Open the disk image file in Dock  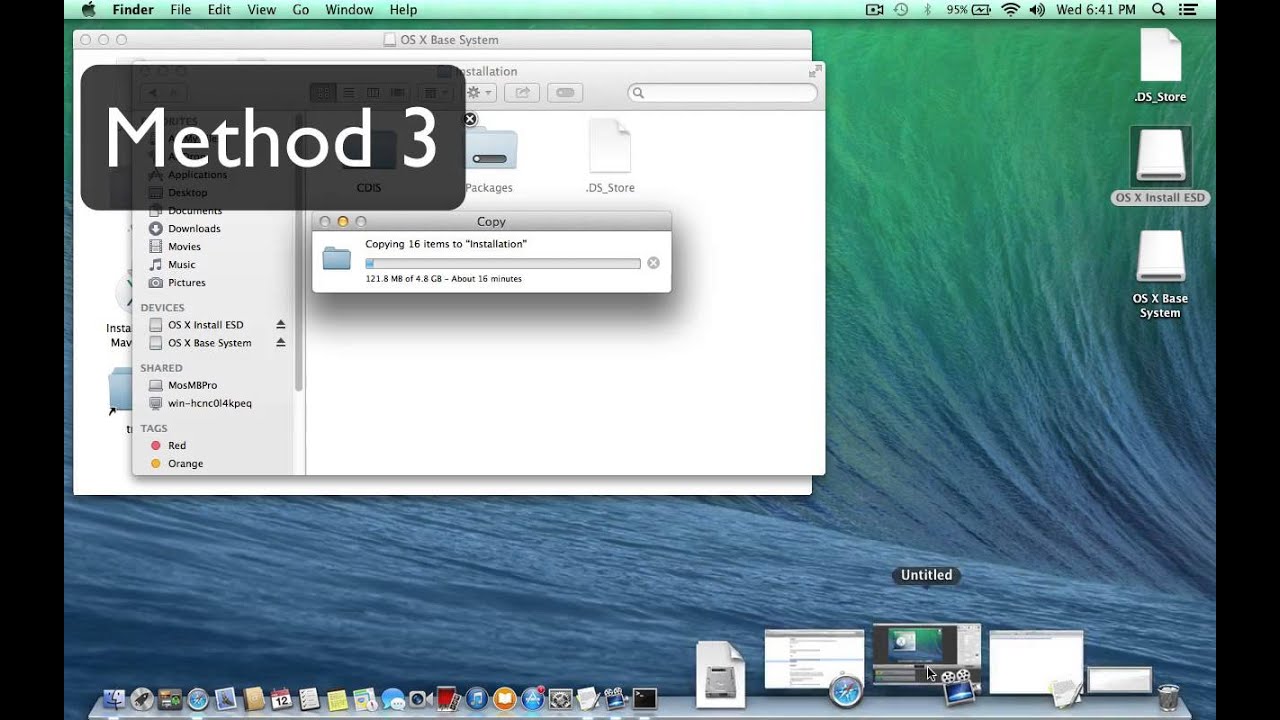click(721, 674)
